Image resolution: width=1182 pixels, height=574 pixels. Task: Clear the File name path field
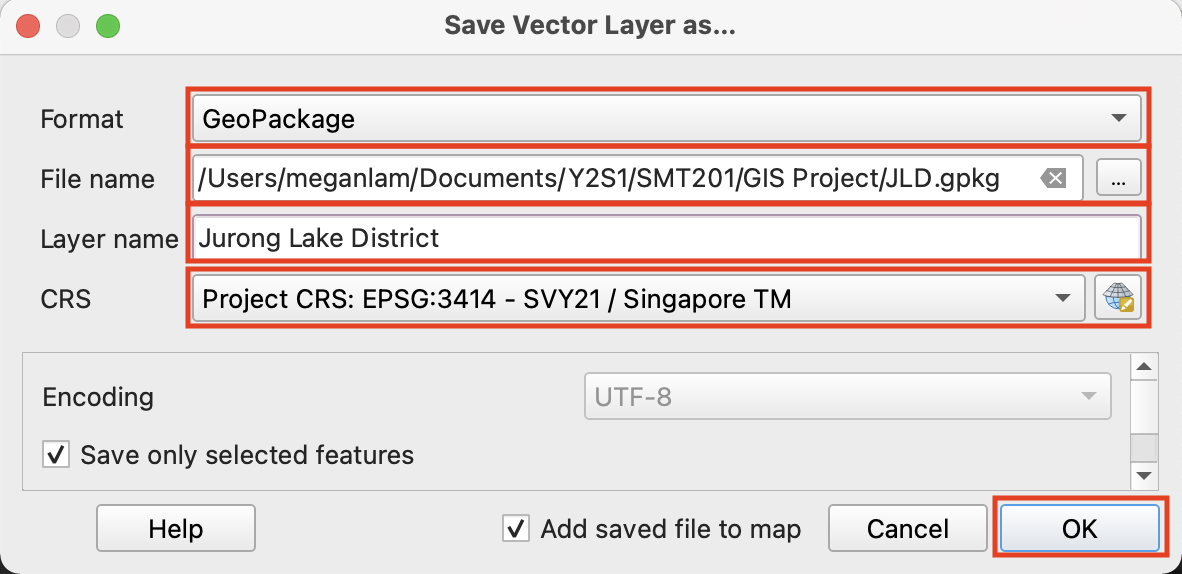point(1053,179)
